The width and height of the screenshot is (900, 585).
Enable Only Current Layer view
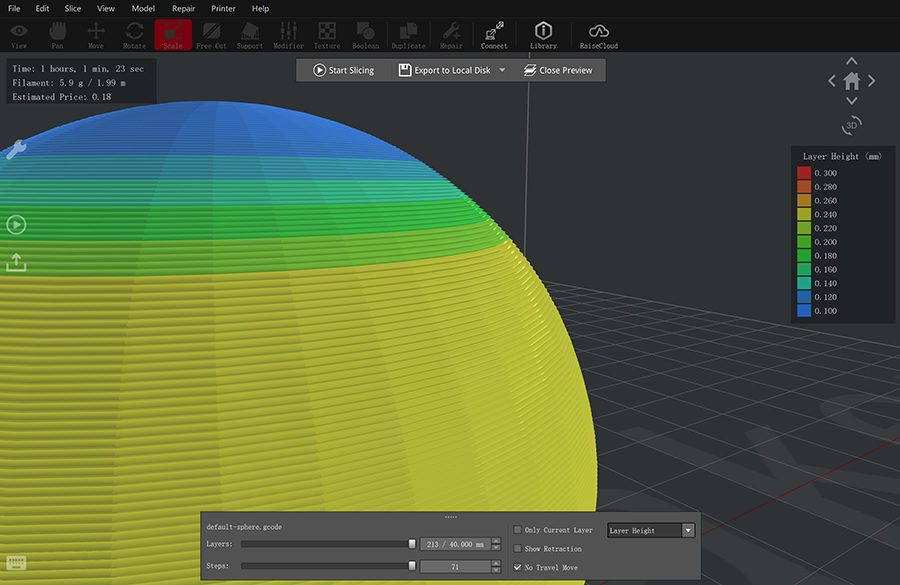(516, 529)
